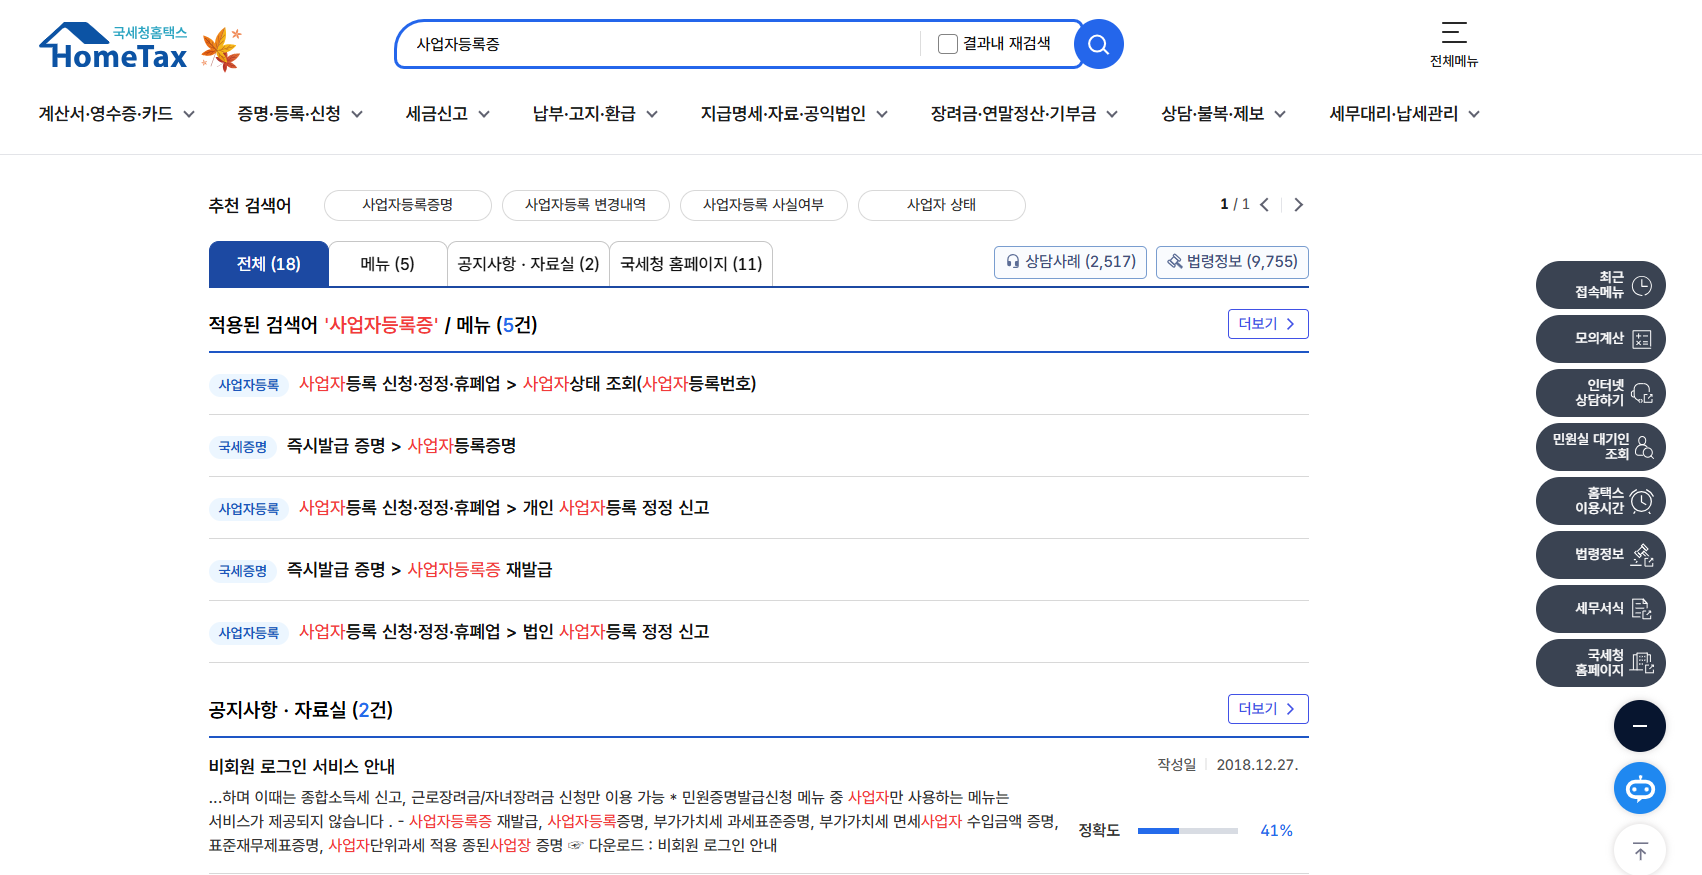Jump to page top arrow button
Image resolution: width=1702 pixels, height=875 pixels.
(1639, 851)
